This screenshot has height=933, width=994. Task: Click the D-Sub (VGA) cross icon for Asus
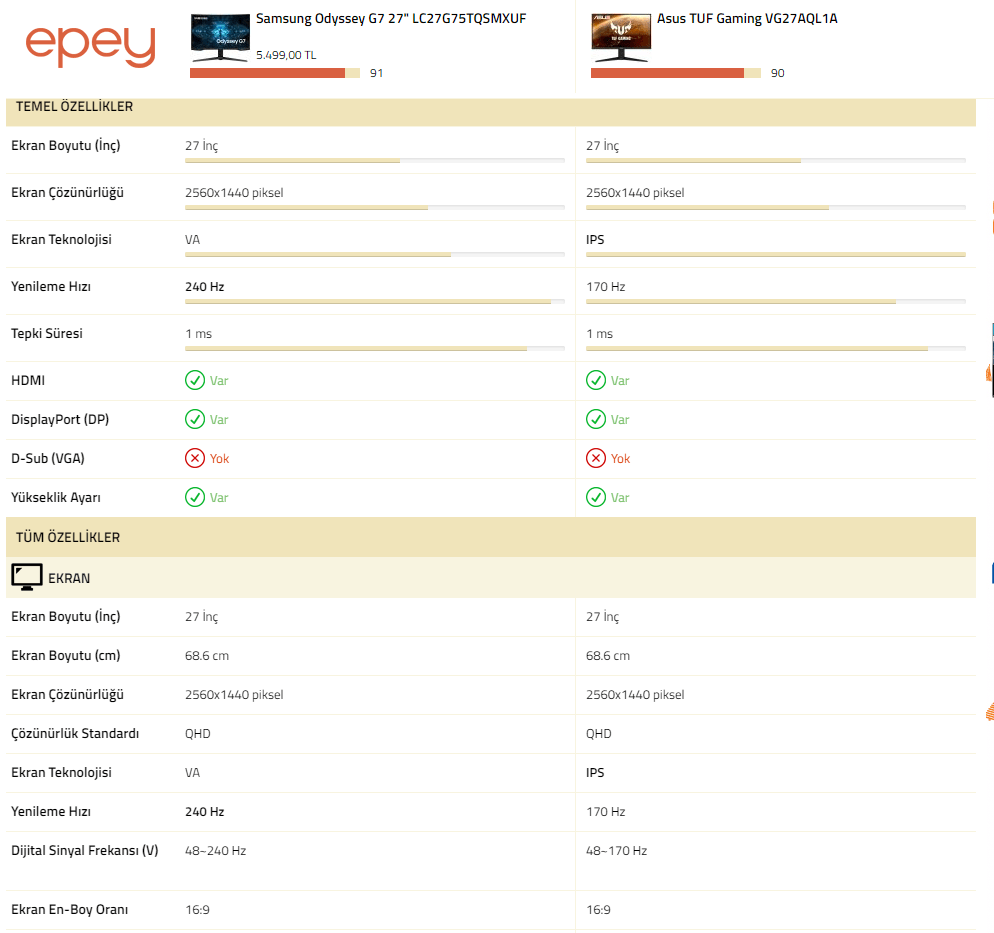pos(596,458)
